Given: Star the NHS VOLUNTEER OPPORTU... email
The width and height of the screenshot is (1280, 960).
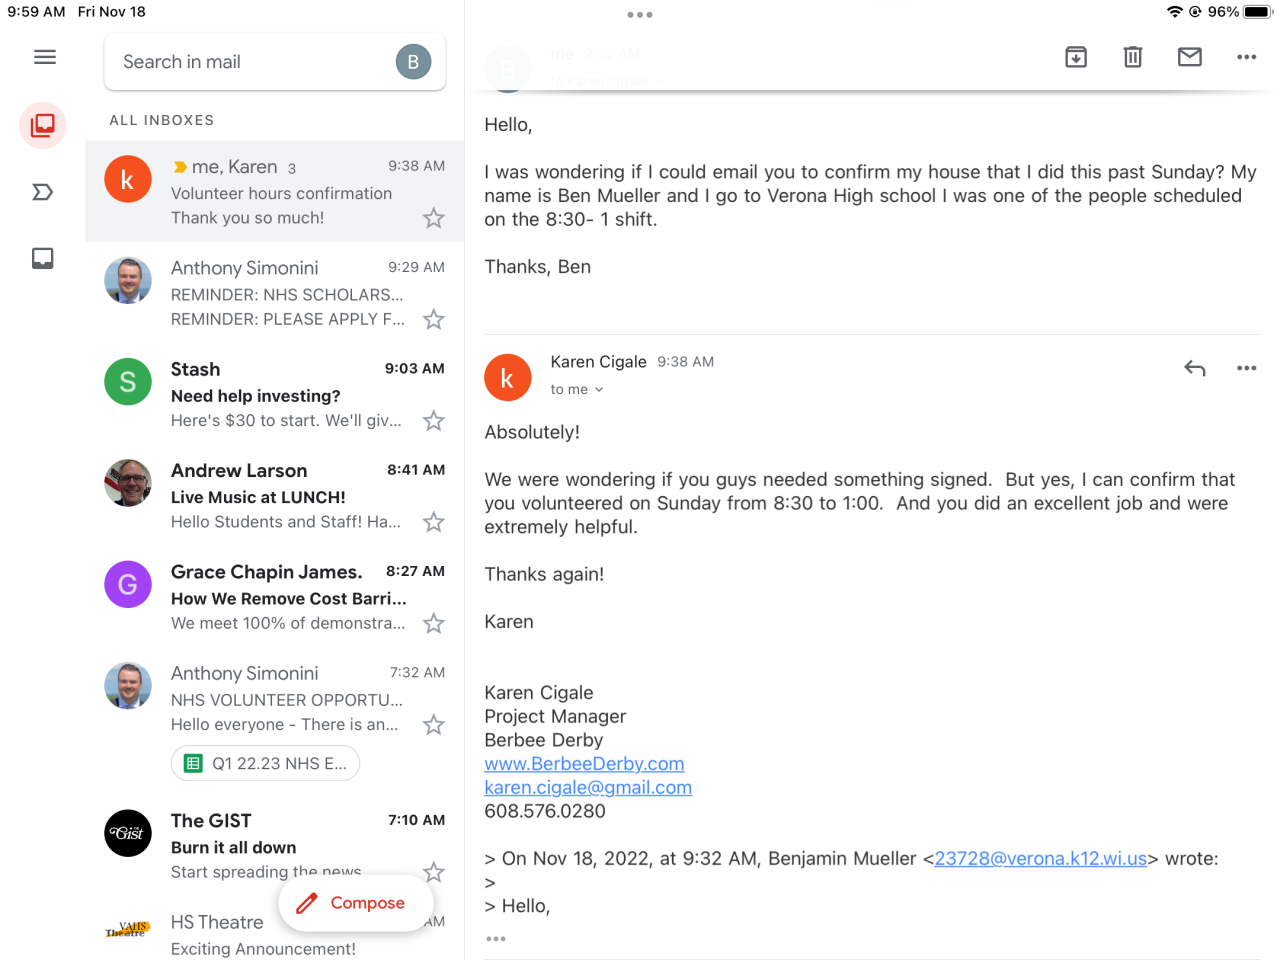Looking at the screenshot, I should click(x=433, y=725).
